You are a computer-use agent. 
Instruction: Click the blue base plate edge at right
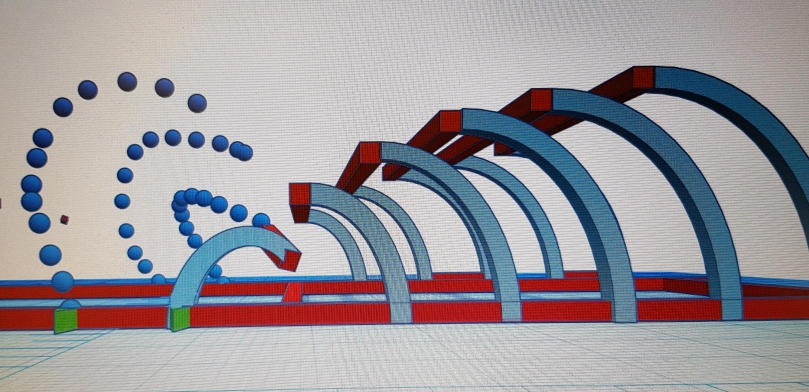pyautogui.click(x=774, y=282)
